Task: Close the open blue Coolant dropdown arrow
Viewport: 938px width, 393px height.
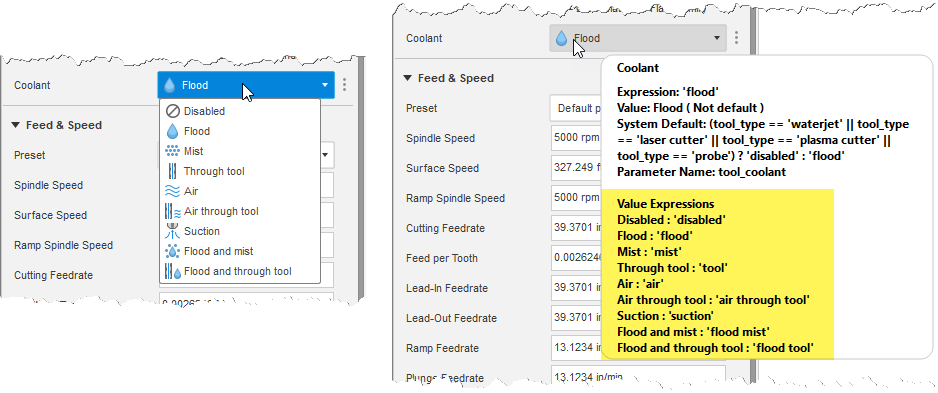Action: point(325,86)
